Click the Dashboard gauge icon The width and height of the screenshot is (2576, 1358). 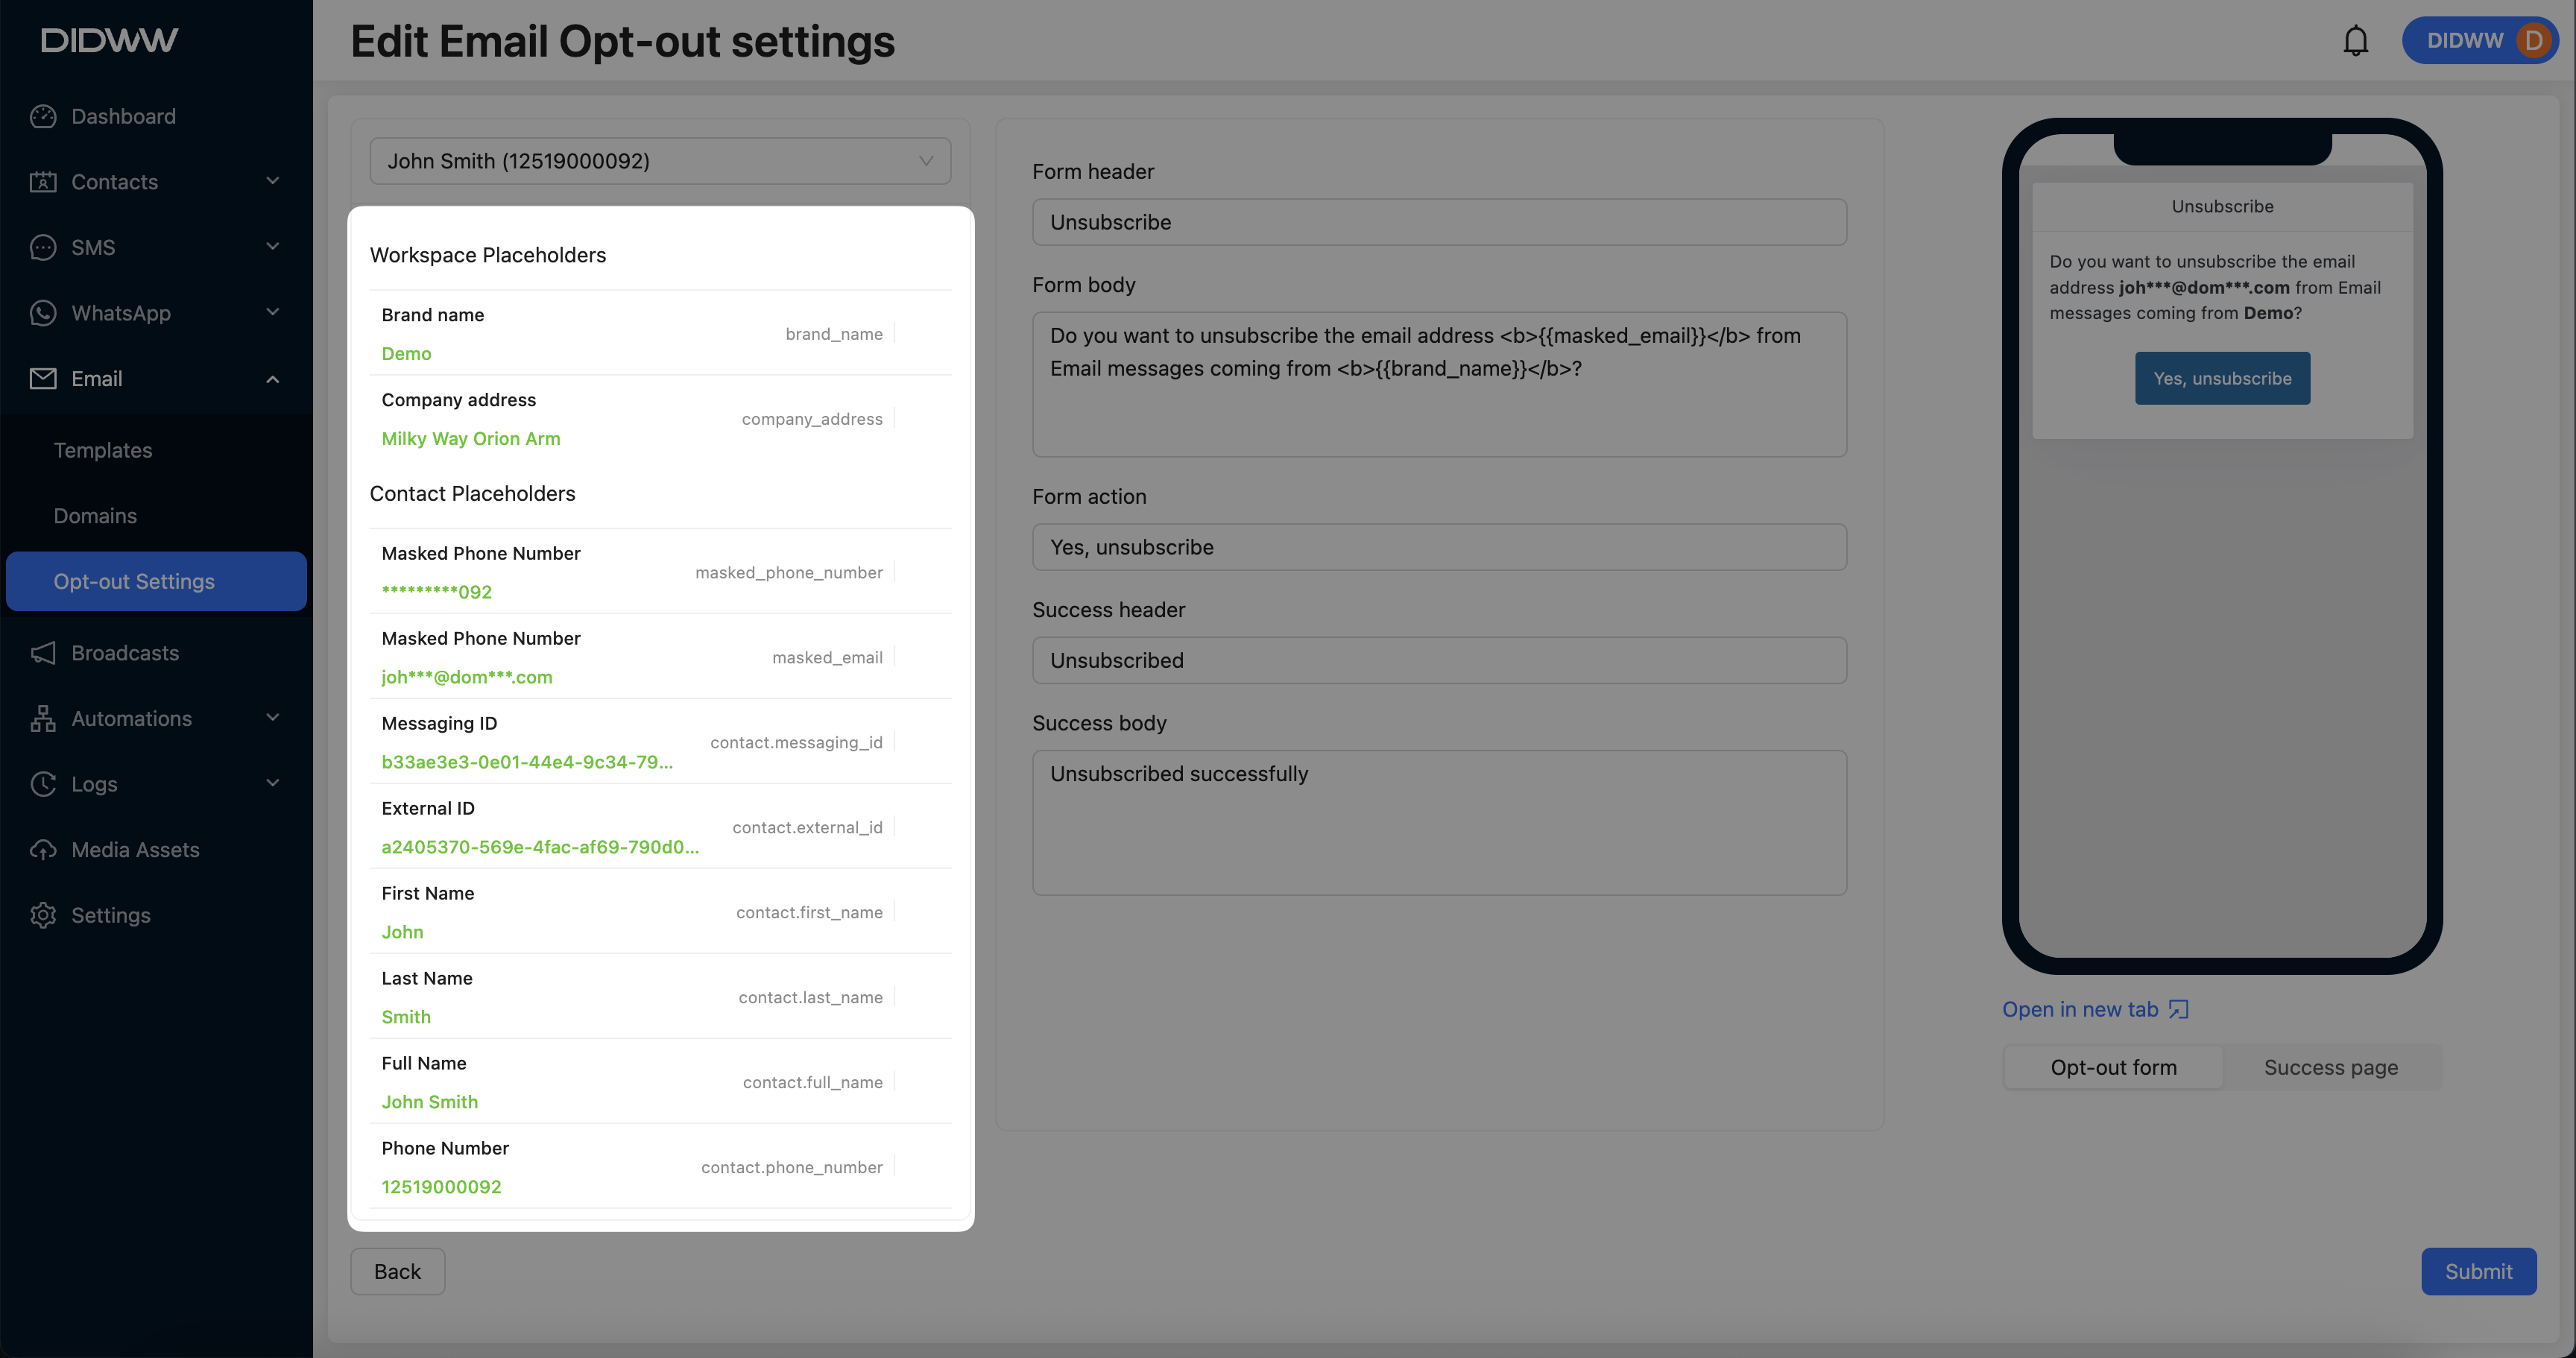click(x=43, y=116)
